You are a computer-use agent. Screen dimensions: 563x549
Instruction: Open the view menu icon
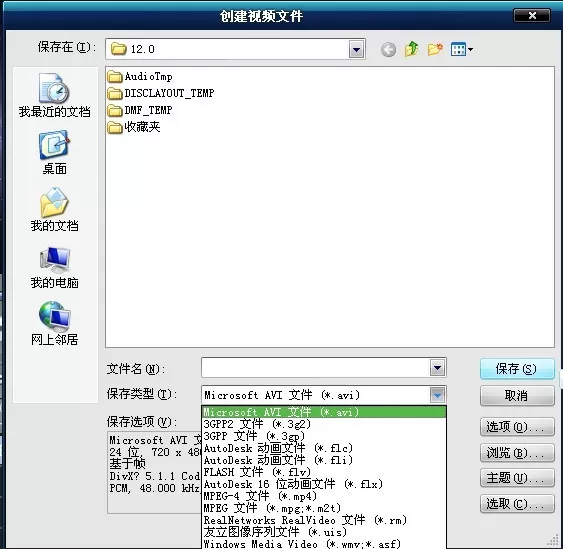pyautogui.click(x=462, y=49)
